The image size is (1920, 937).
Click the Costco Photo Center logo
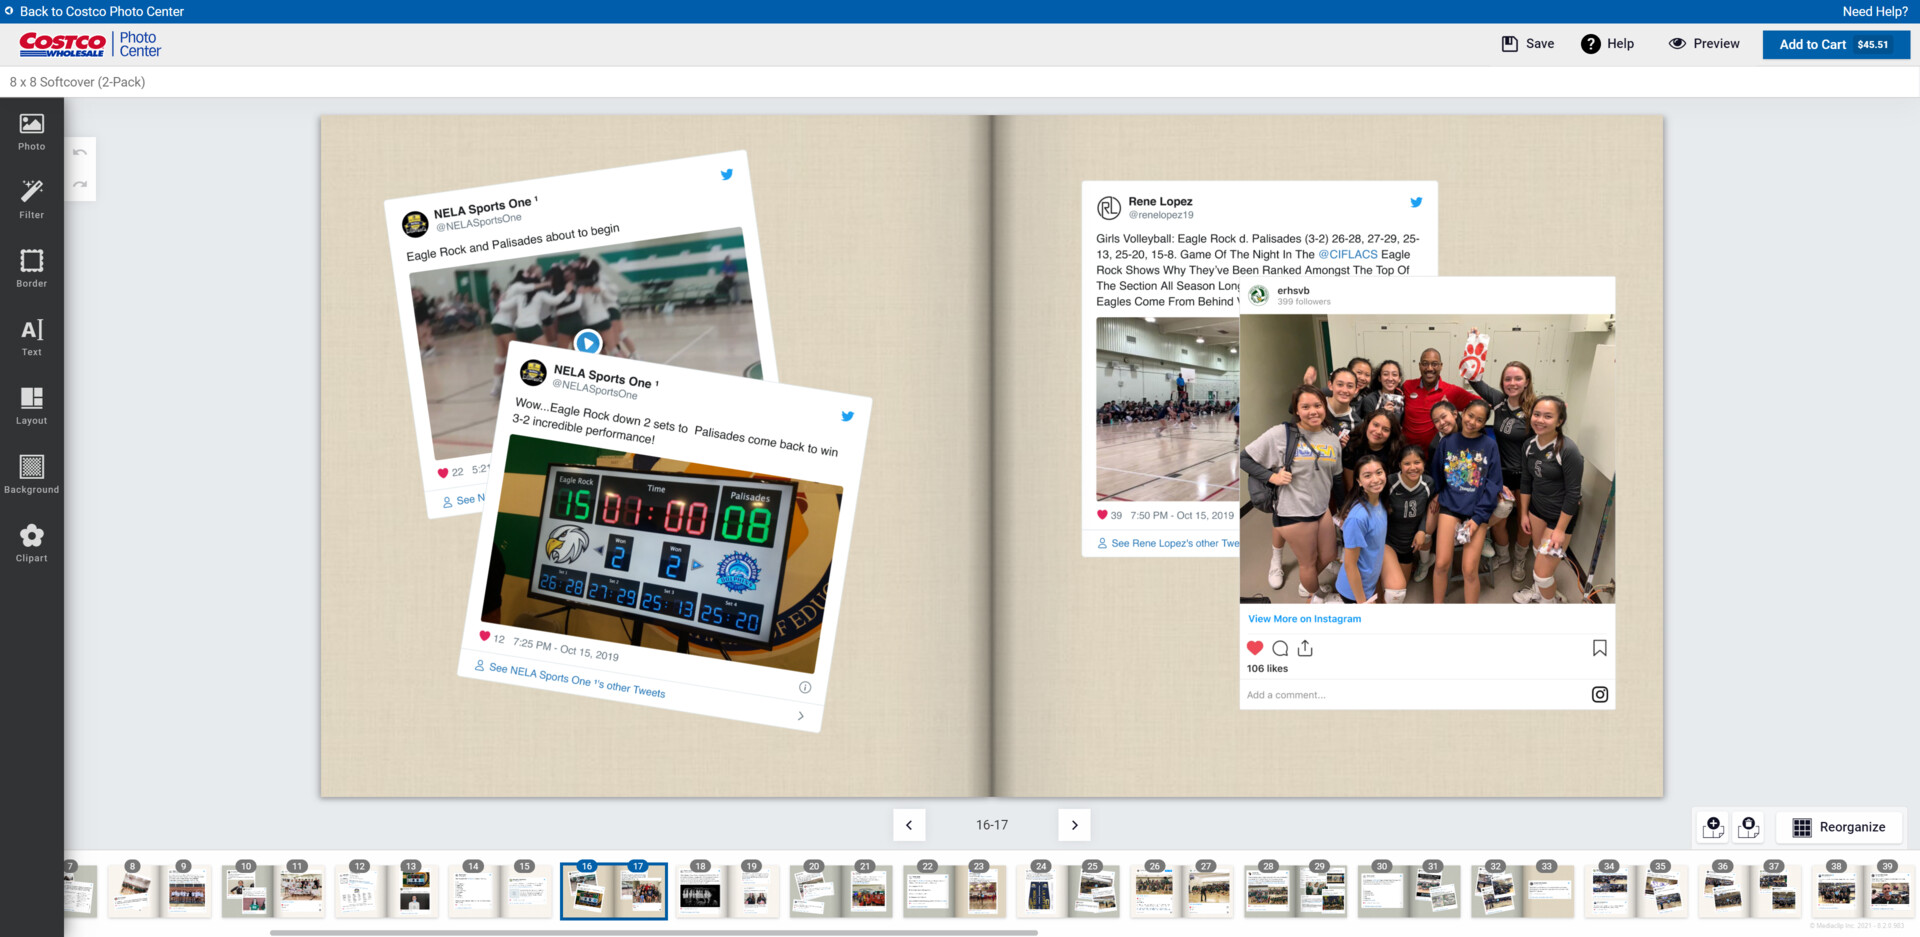90,44
